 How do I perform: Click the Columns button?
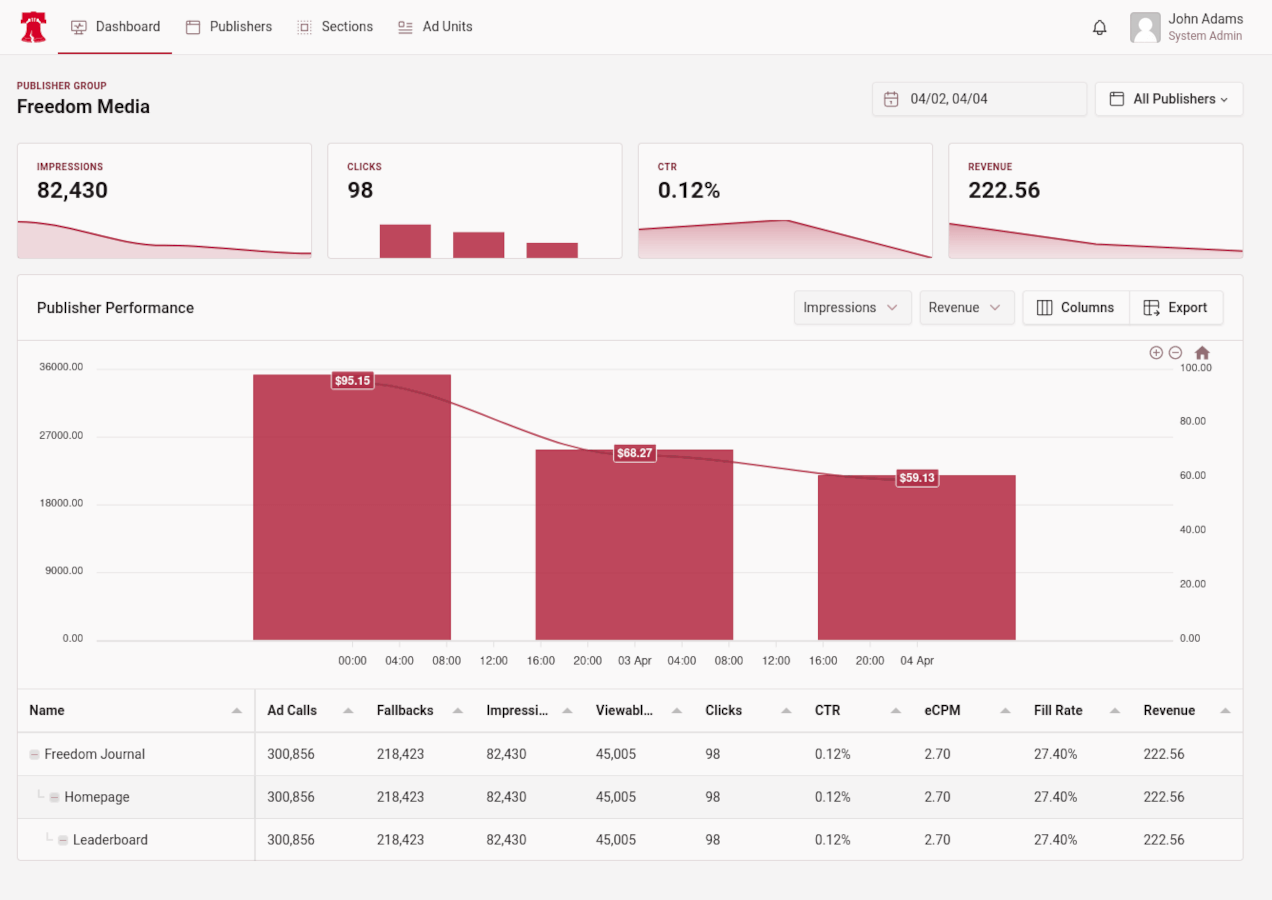click(1076, 308)
